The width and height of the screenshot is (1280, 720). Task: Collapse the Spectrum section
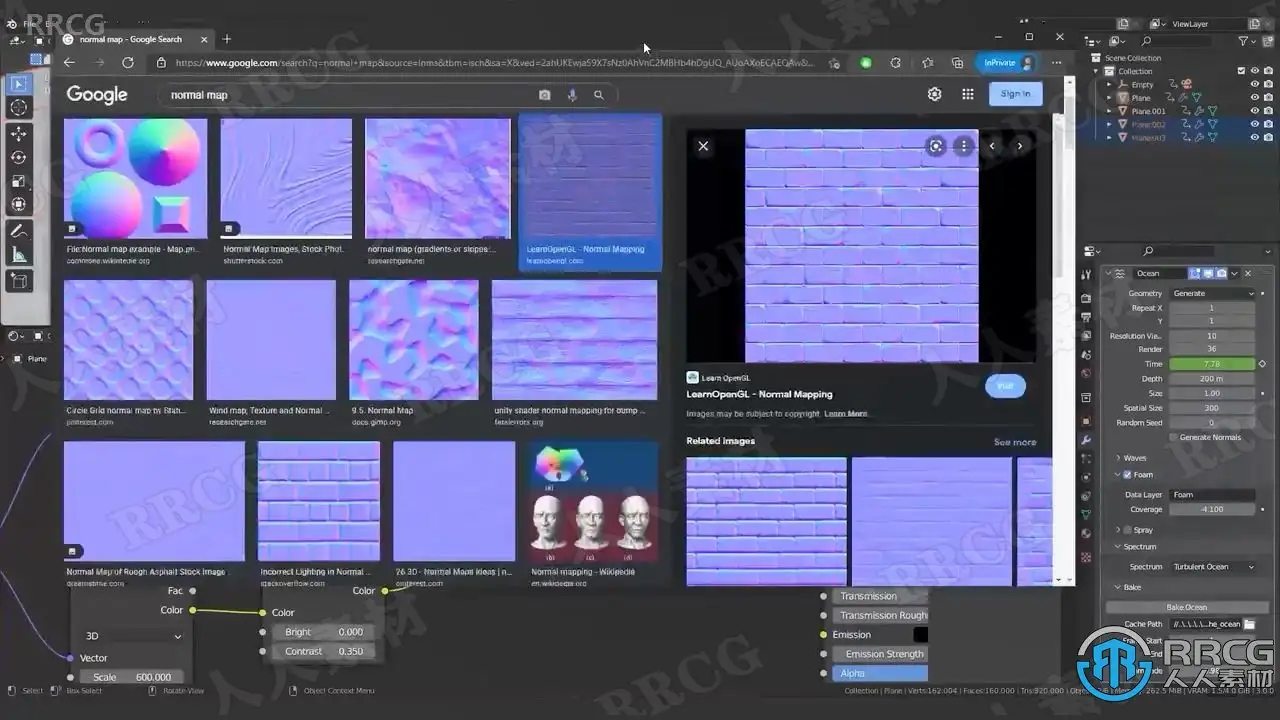click(1118, 547)
